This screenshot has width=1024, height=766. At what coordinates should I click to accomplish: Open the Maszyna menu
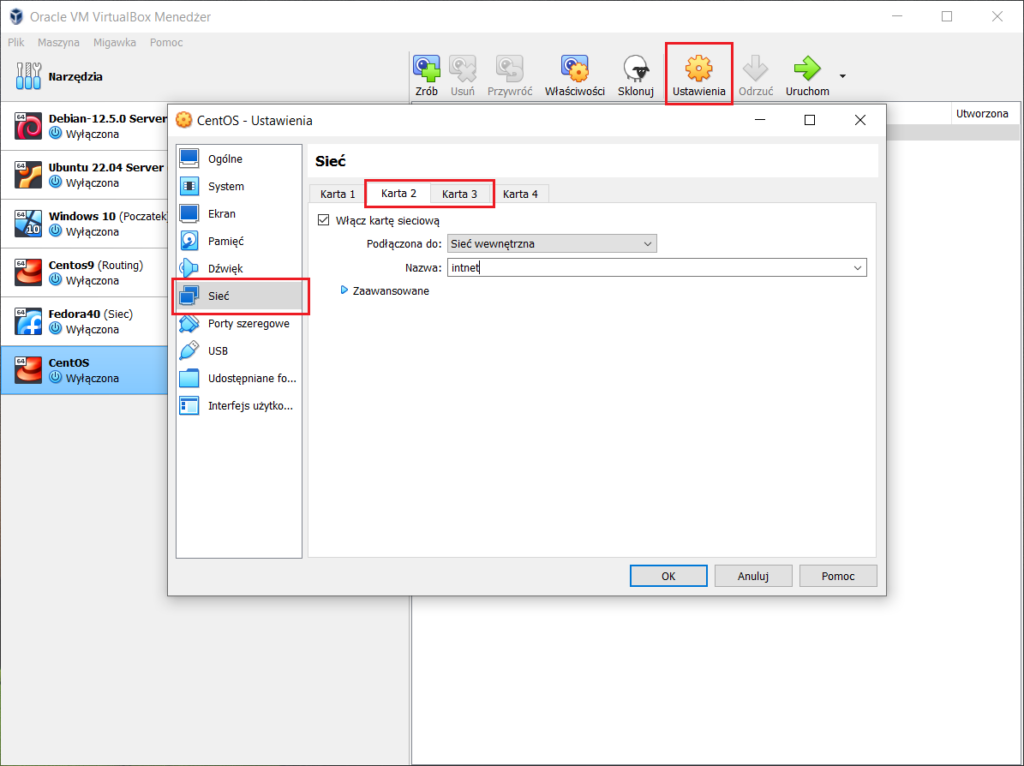point(58,43)
